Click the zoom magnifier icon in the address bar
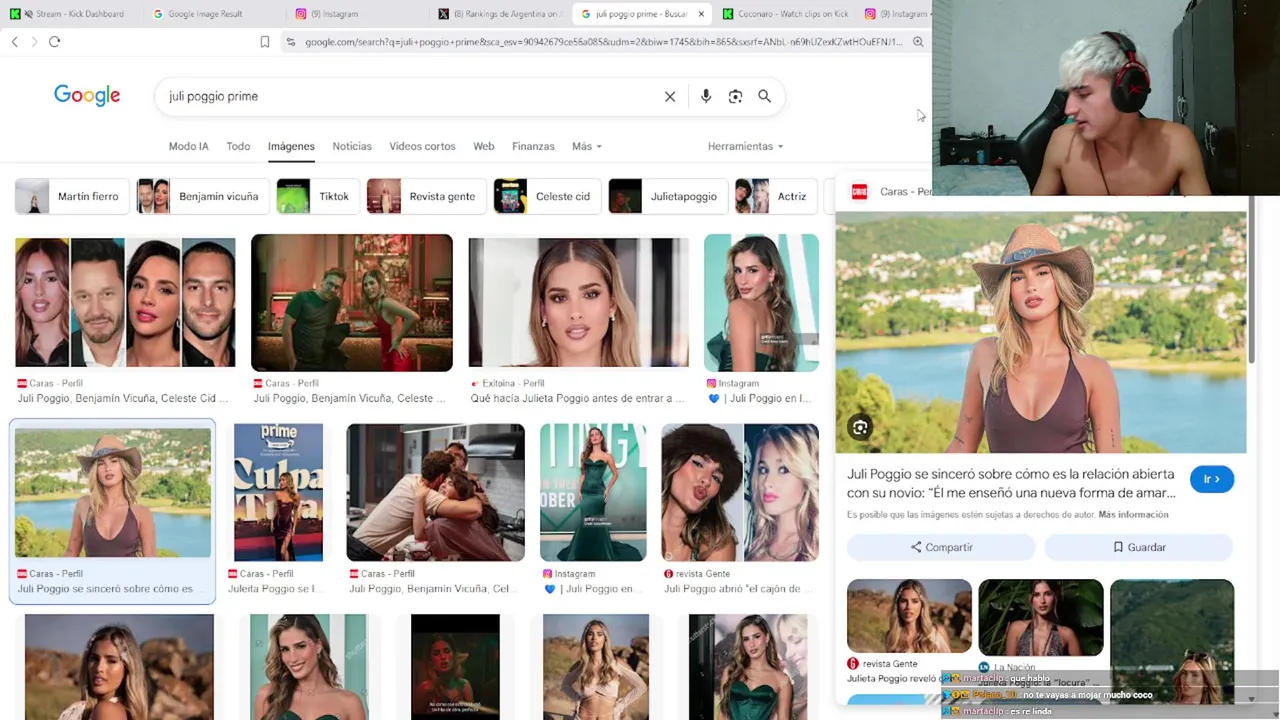The width and height of the screenshot is (1280, 720). click(x=918, y=42)
